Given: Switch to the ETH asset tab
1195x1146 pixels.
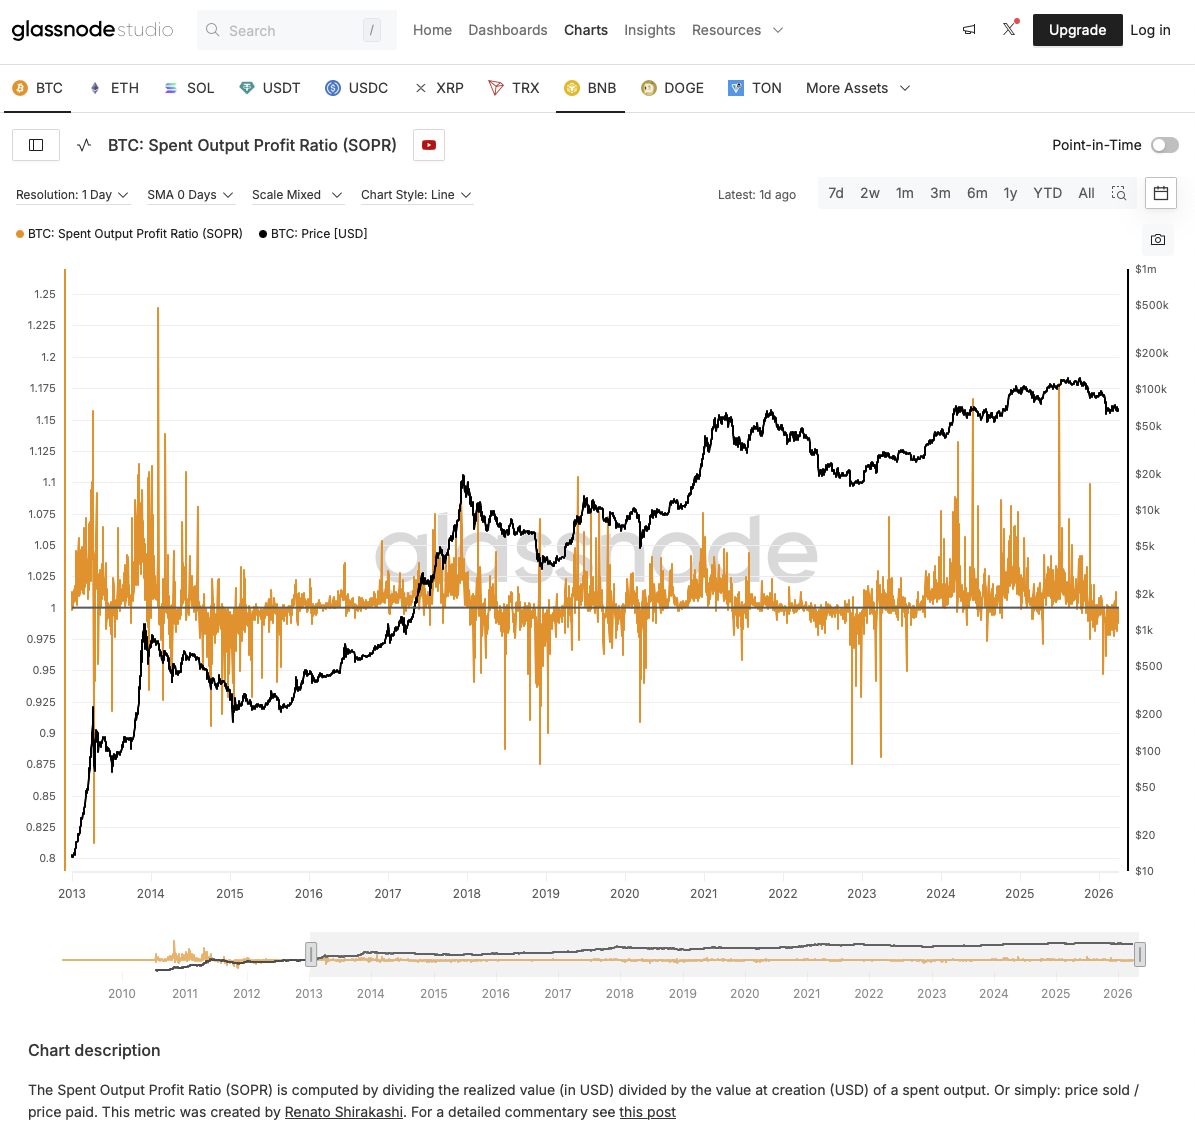Looking at the screenshot, I should [114, 88].
